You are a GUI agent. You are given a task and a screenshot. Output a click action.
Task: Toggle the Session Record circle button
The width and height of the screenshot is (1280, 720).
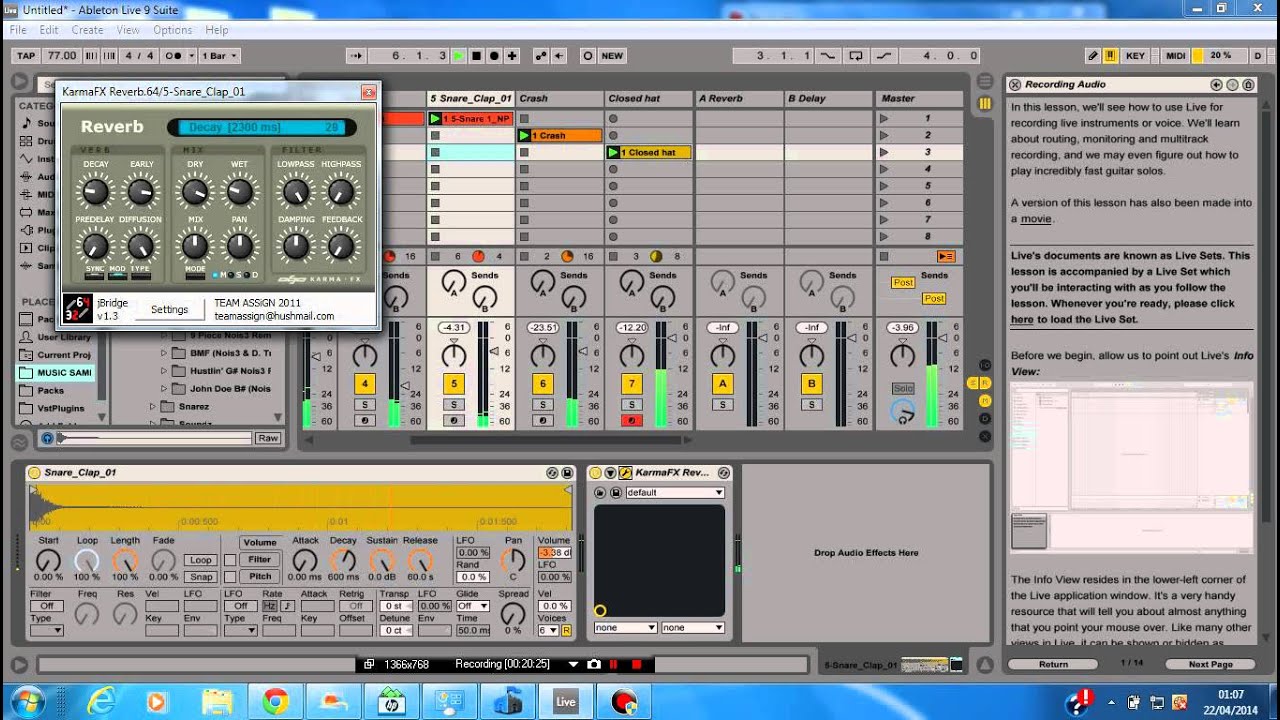point(587,56)
